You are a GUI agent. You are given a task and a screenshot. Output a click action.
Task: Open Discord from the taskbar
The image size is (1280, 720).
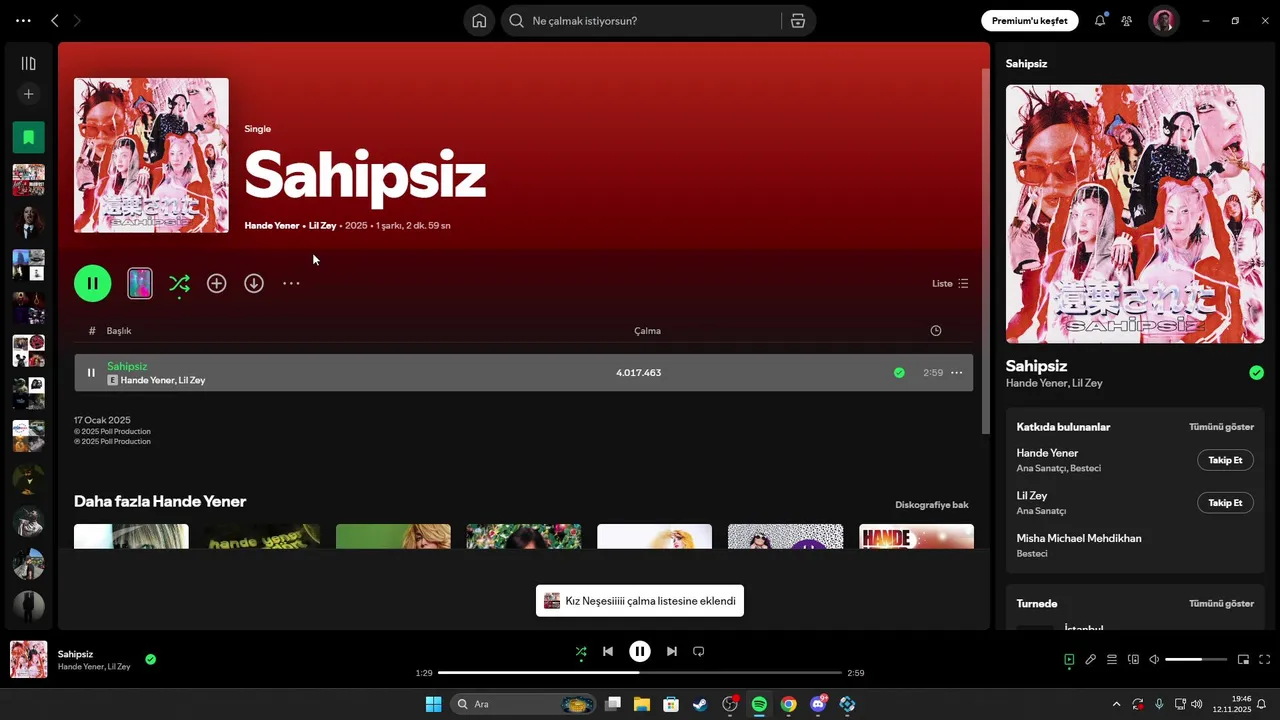coord(818,704)
